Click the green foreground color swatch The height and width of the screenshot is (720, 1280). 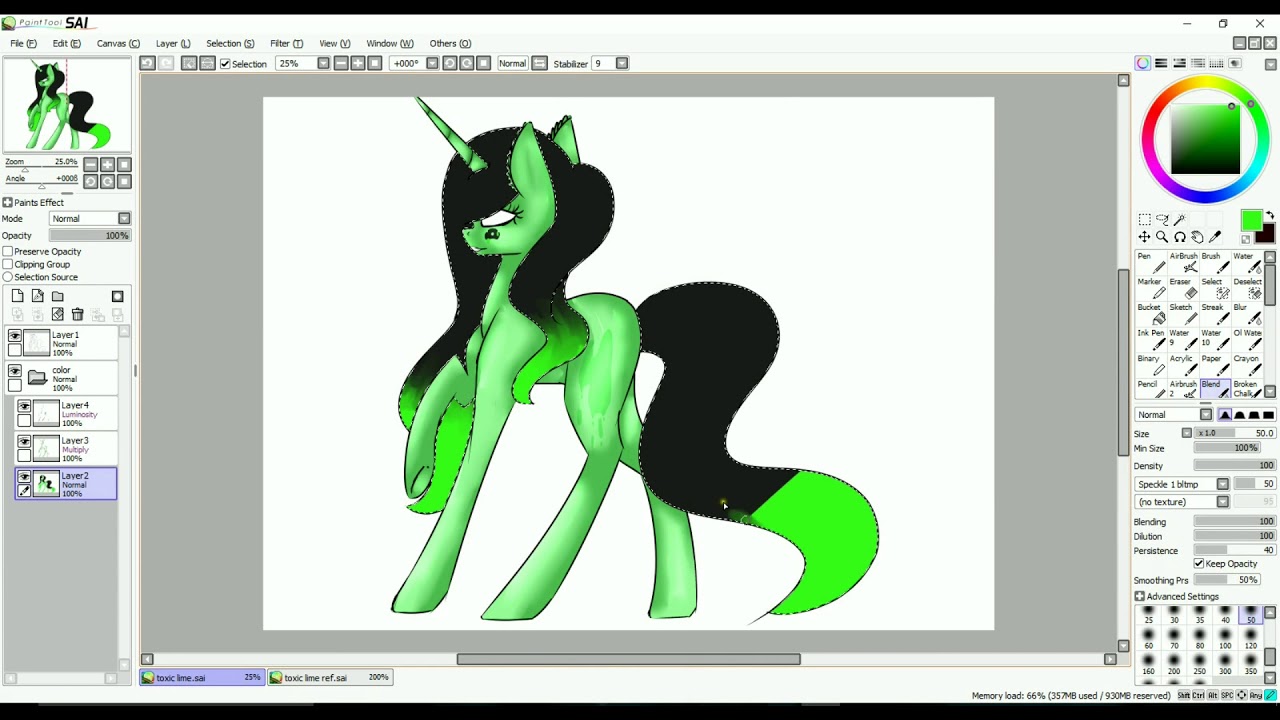[1251, 221]
